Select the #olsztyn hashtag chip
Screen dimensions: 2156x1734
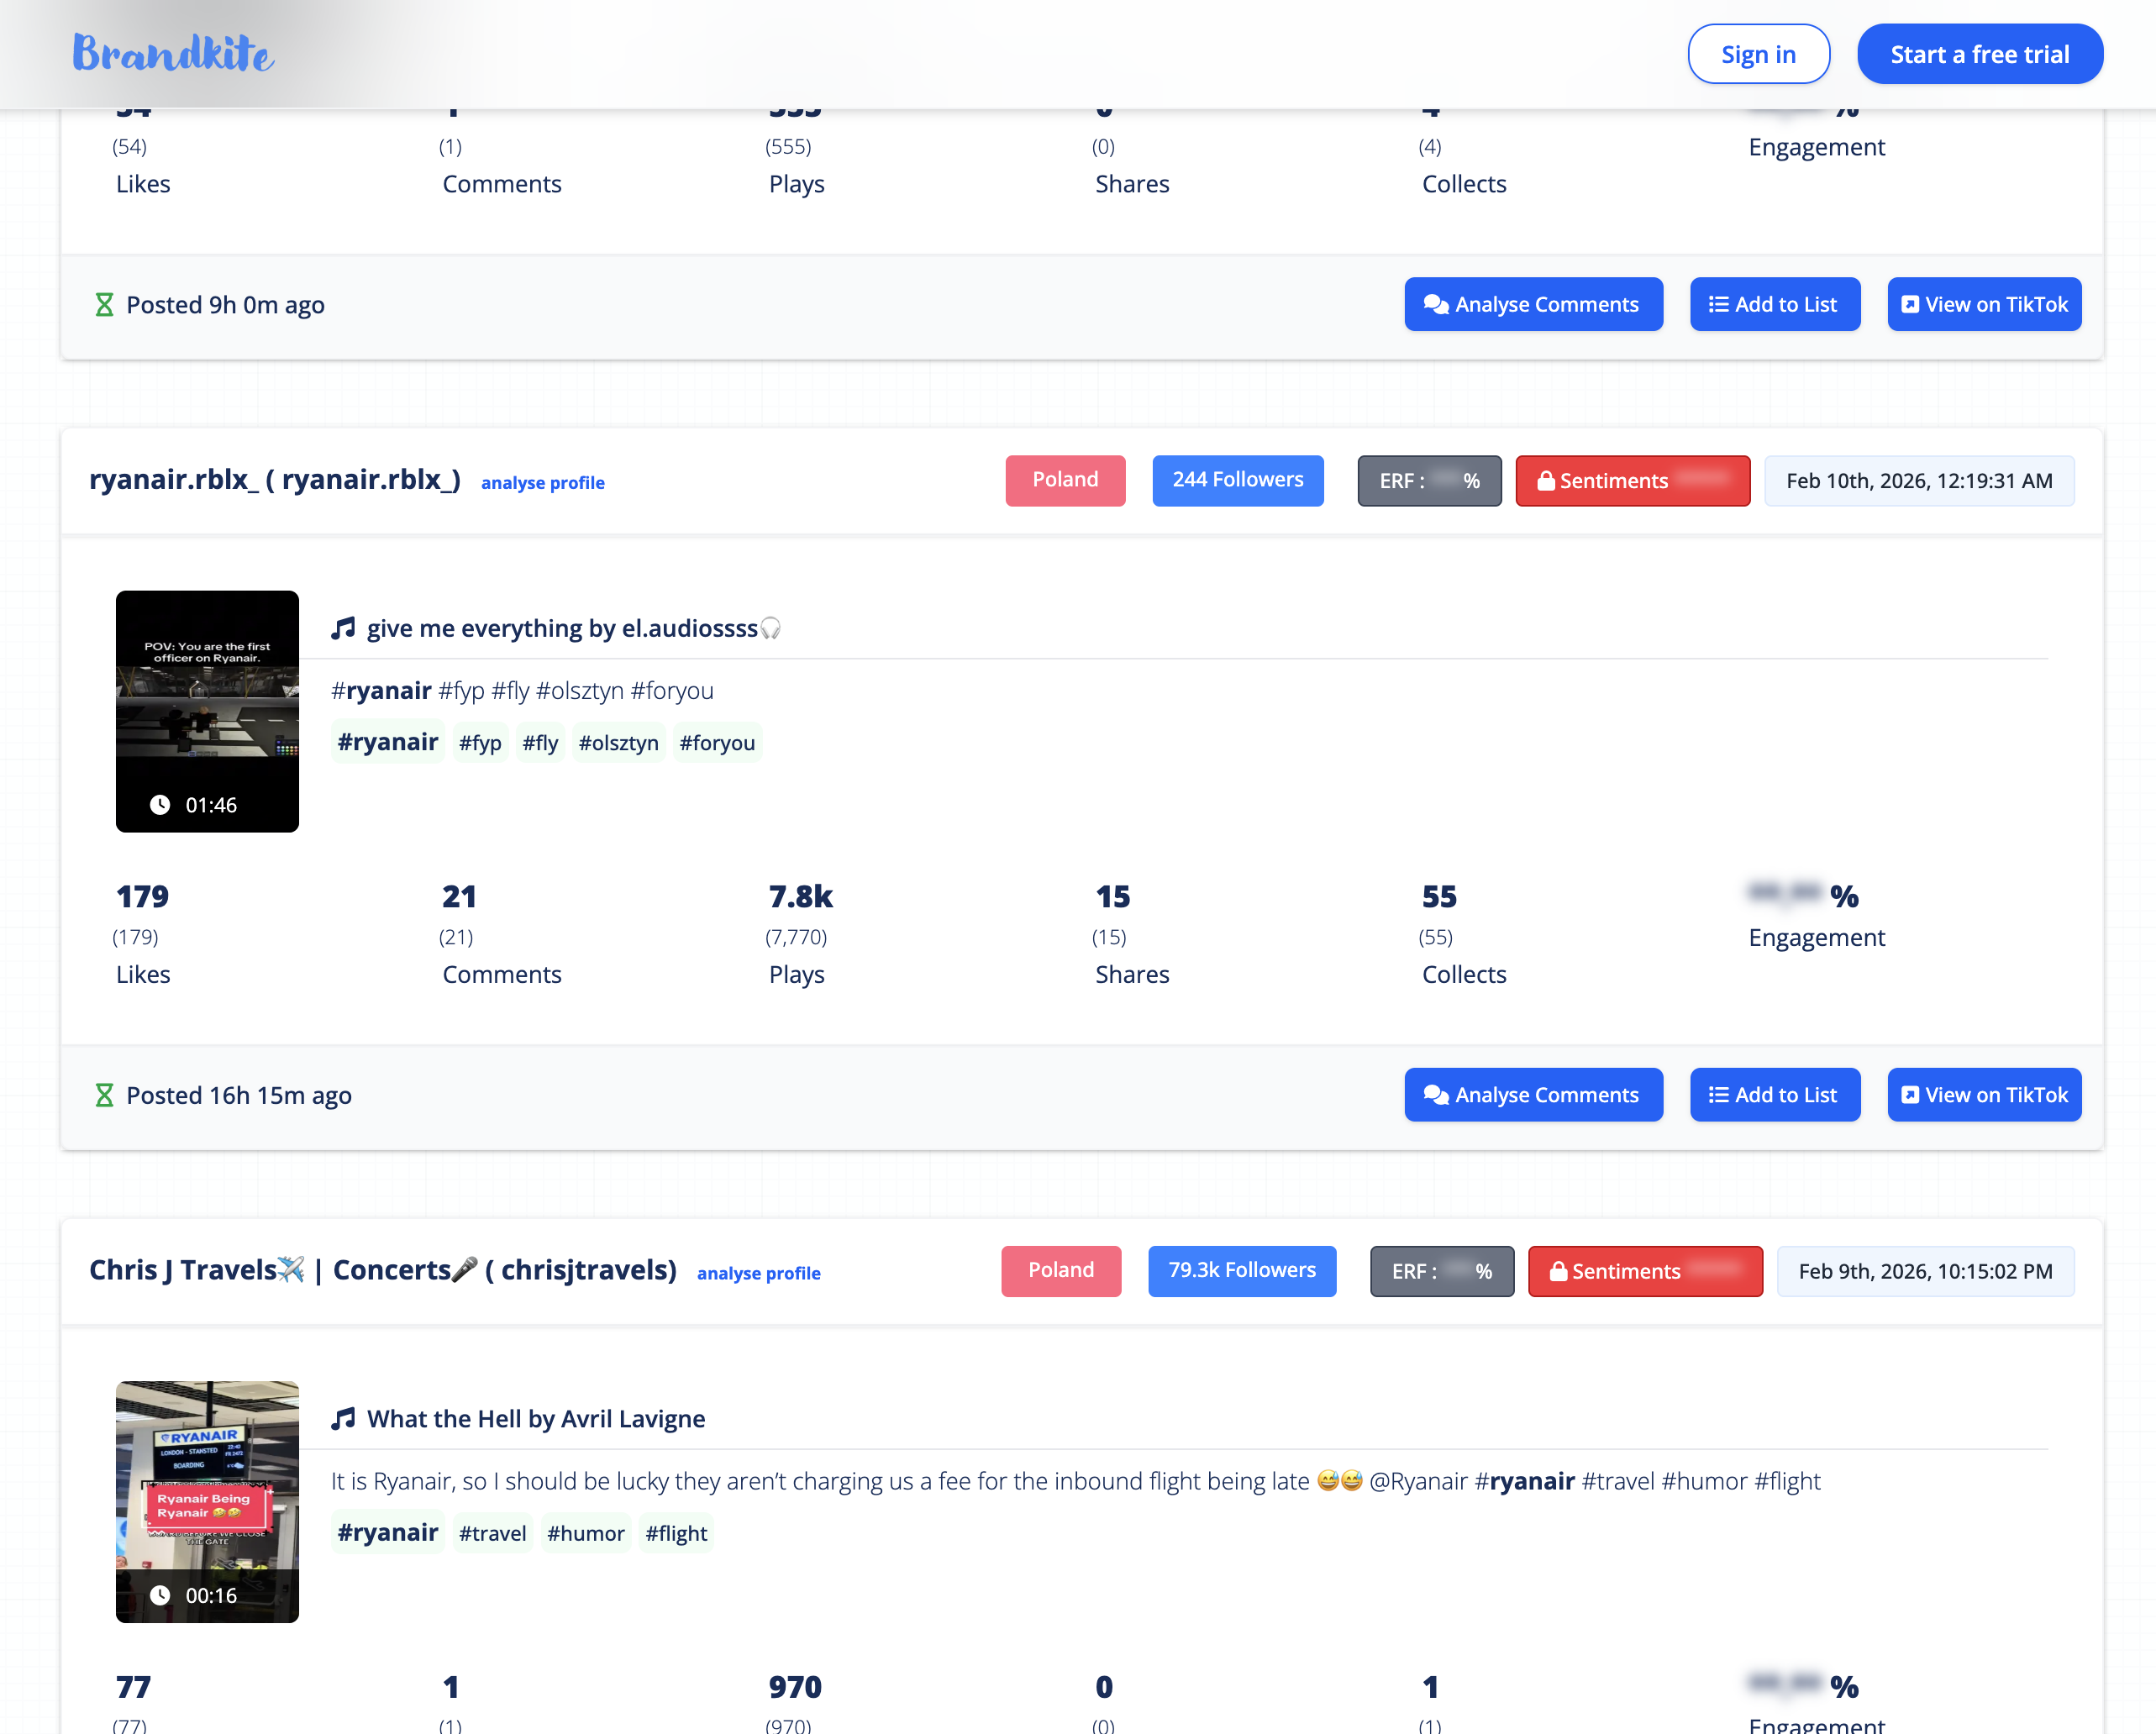[x=618, y=742]
